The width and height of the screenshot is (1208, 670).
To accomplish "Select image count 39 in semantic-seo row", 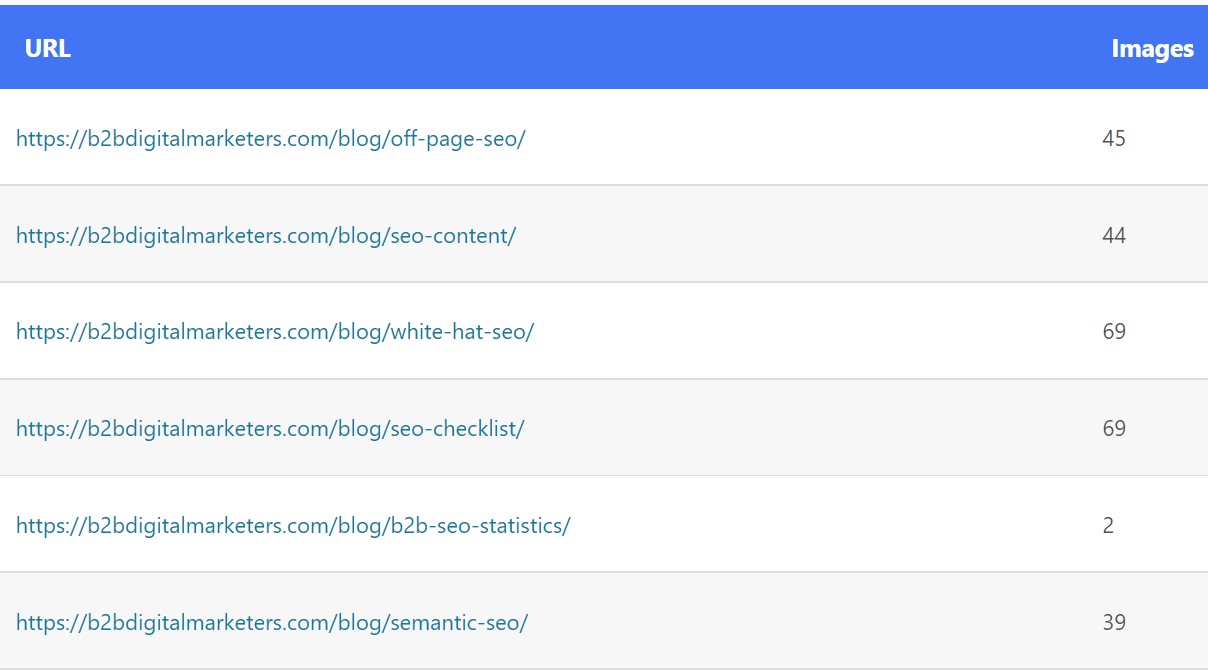I will tap(1114, 623).
